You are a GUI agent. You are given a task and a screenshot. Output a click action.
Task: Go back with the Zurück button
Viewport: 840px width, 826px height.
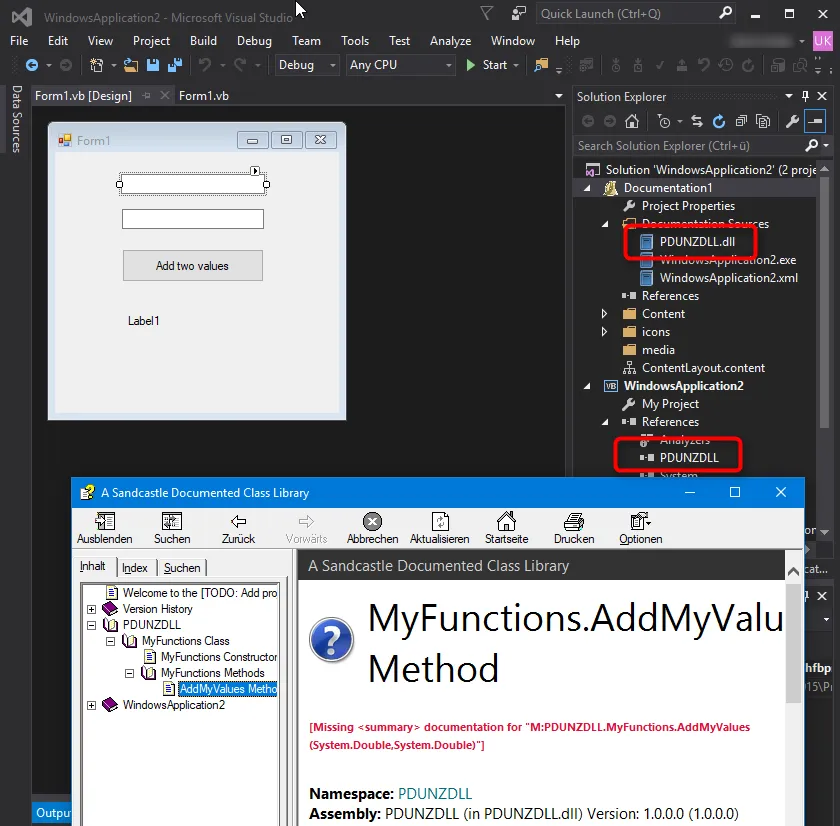click(238, 528)
